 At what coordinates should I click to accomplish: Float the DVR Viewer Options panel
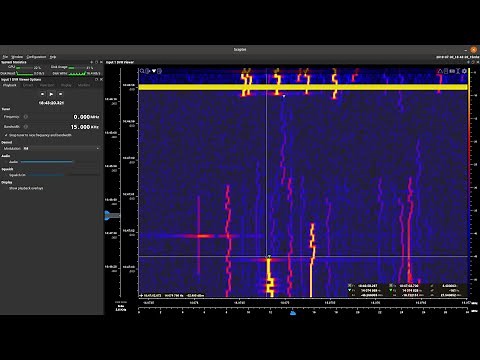coord(97,80)
